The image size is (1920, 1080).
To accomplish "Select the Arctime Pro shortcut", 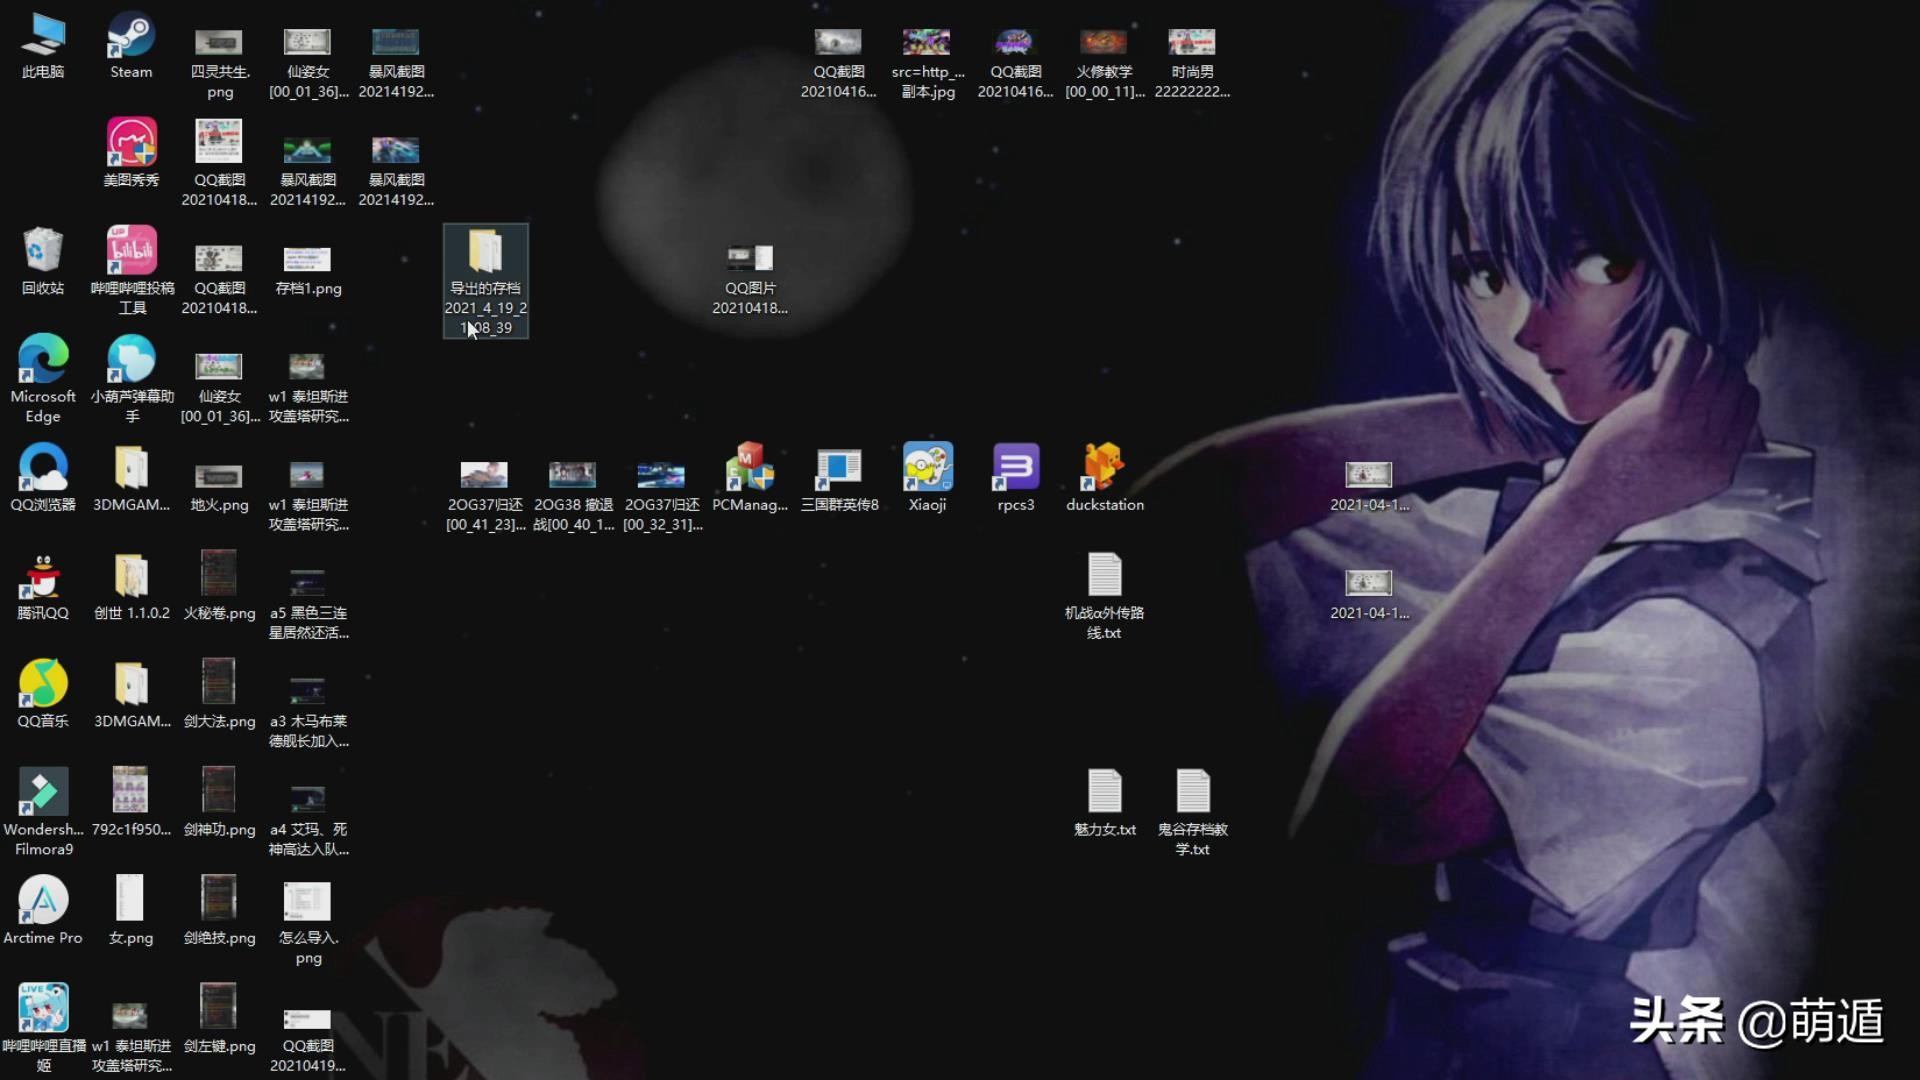I will (43, 901).
